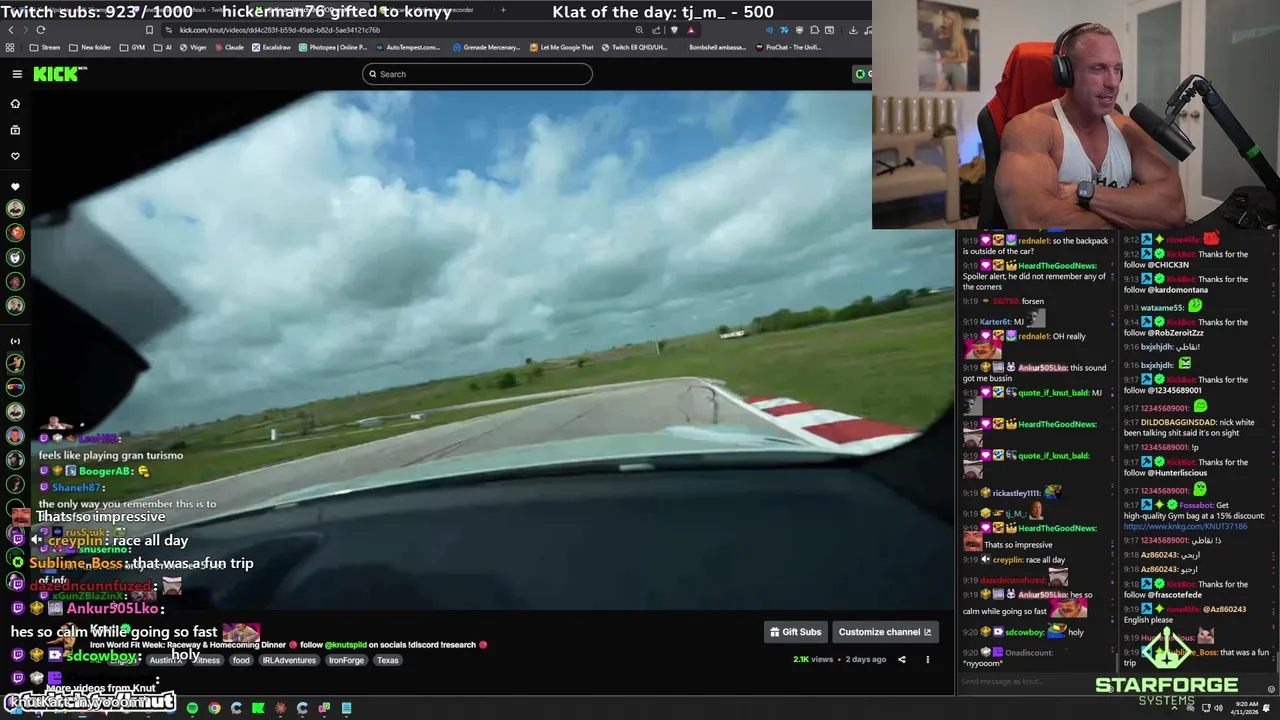The image size is (1280, 720).
Task: Open a new browser tab with plus
Action: (503, 10)
